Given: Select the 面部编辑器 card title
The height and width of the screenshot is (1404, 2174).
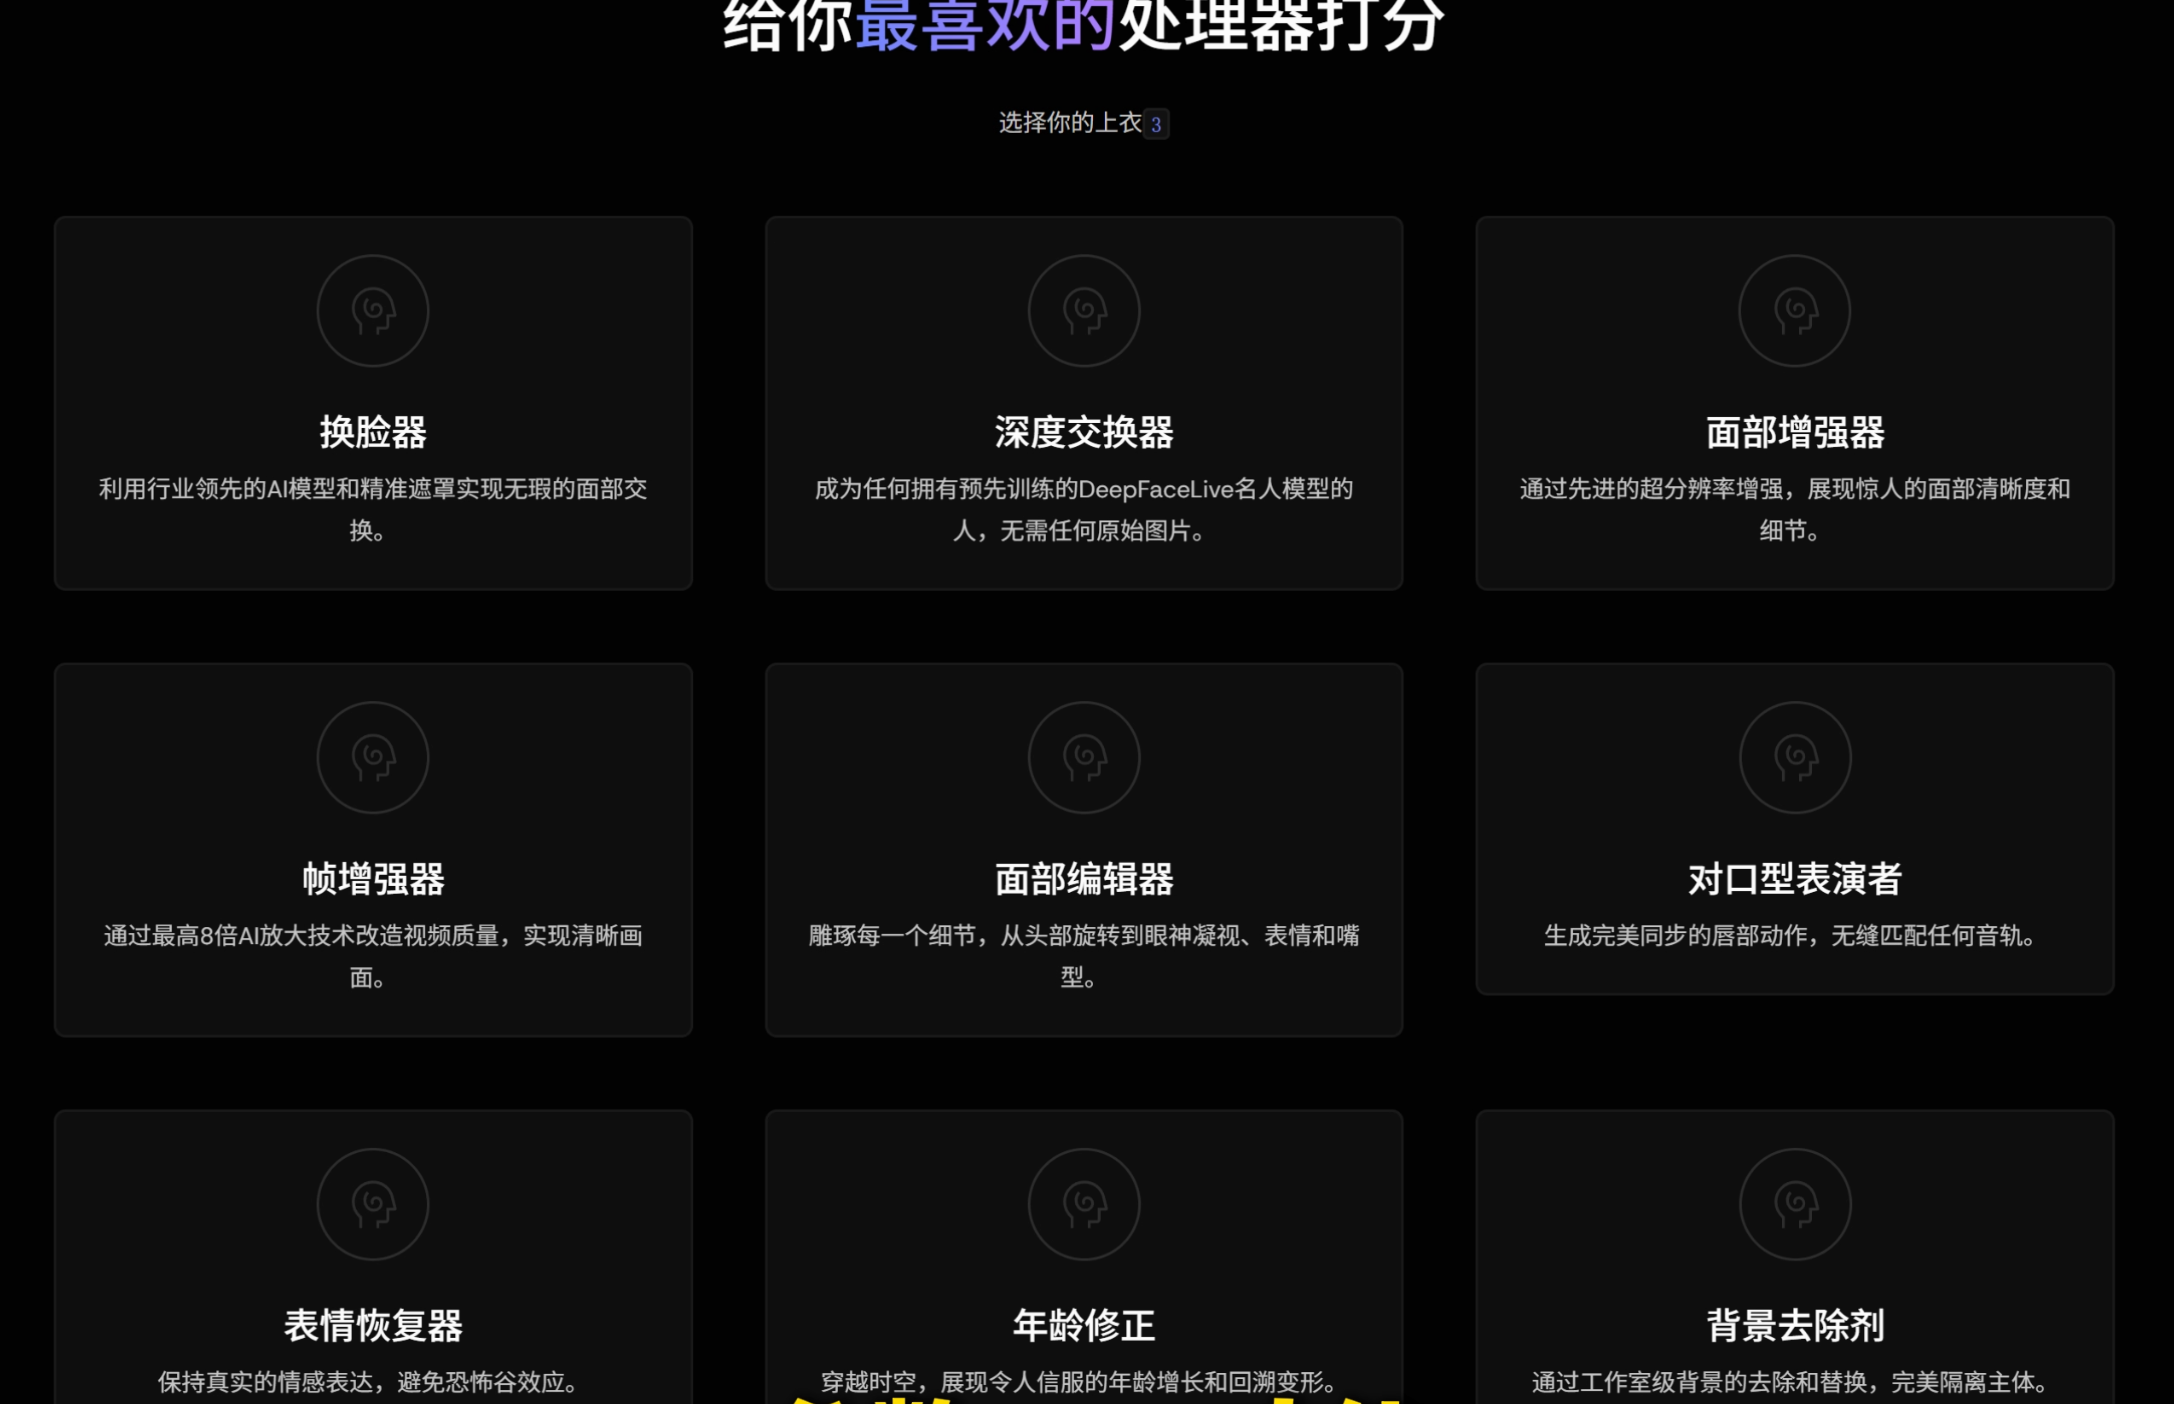Looking at the screenshot, I should pos(1084,879).
